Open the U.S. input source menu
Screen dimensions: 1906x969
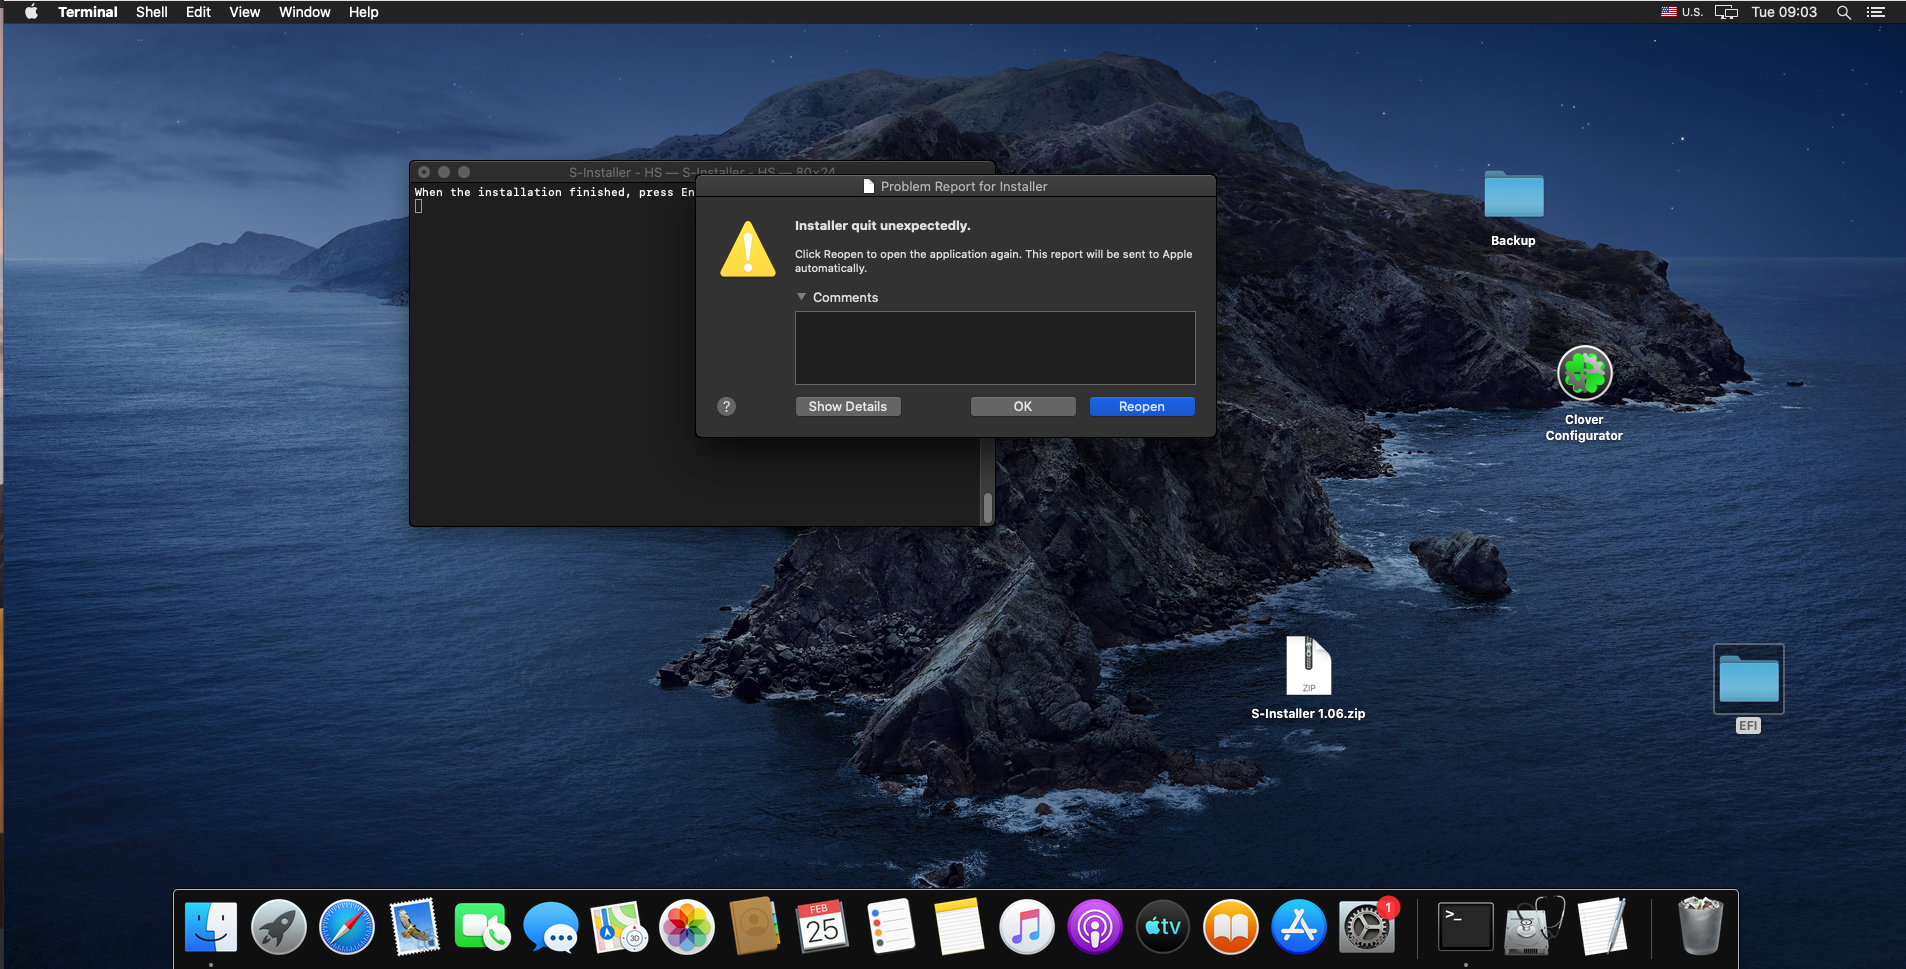click(1682, 12)
